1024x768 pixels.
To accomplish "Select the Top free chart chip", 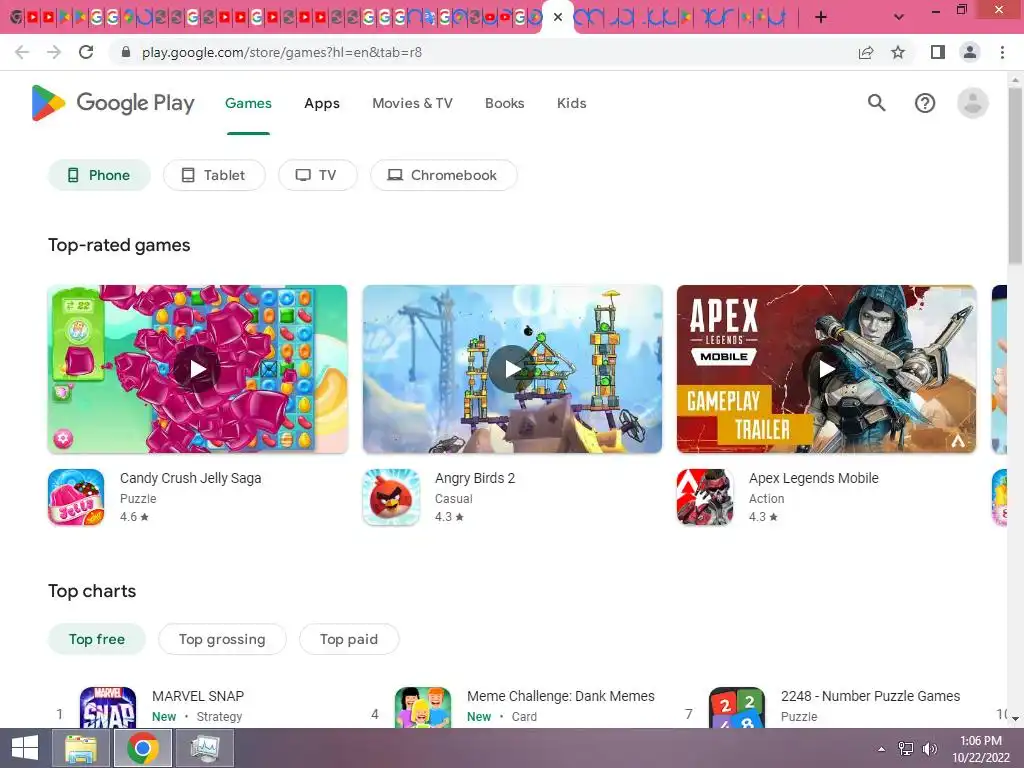I will [x=97, y=639].
